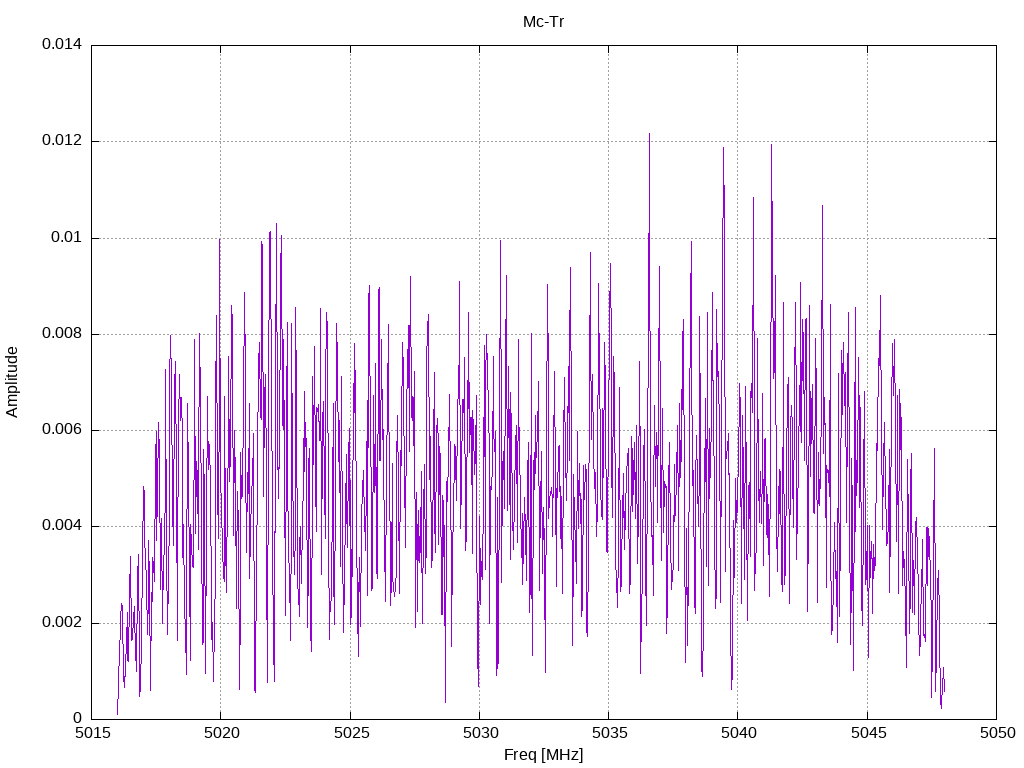Click the 0.006 y-axis tick label
This screenshot has height=768, width=1024.
[x=62, y=429]
